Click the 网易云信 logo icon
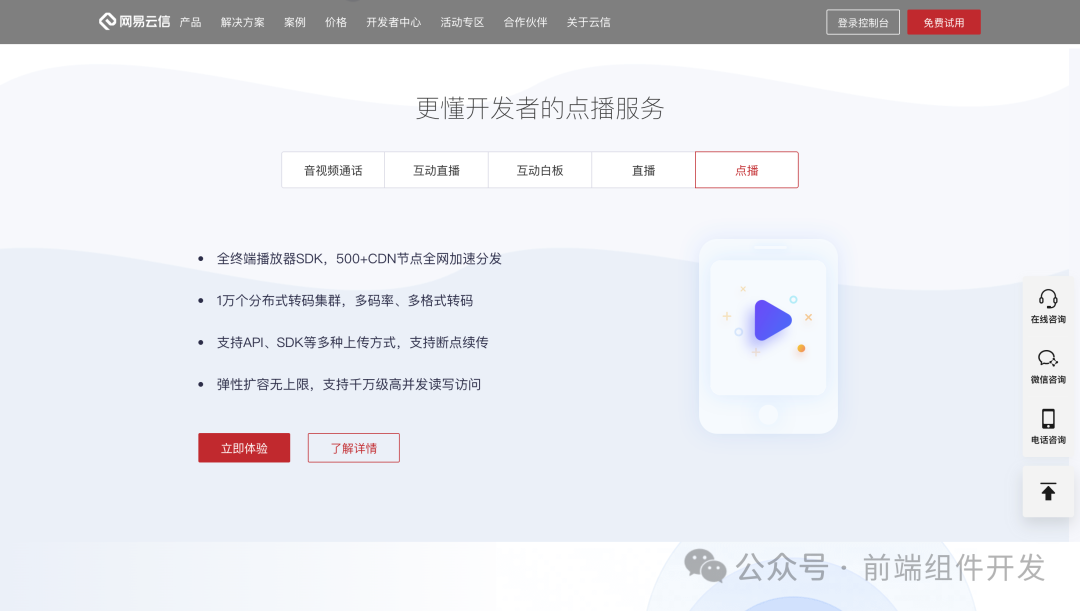 point(106,21)
